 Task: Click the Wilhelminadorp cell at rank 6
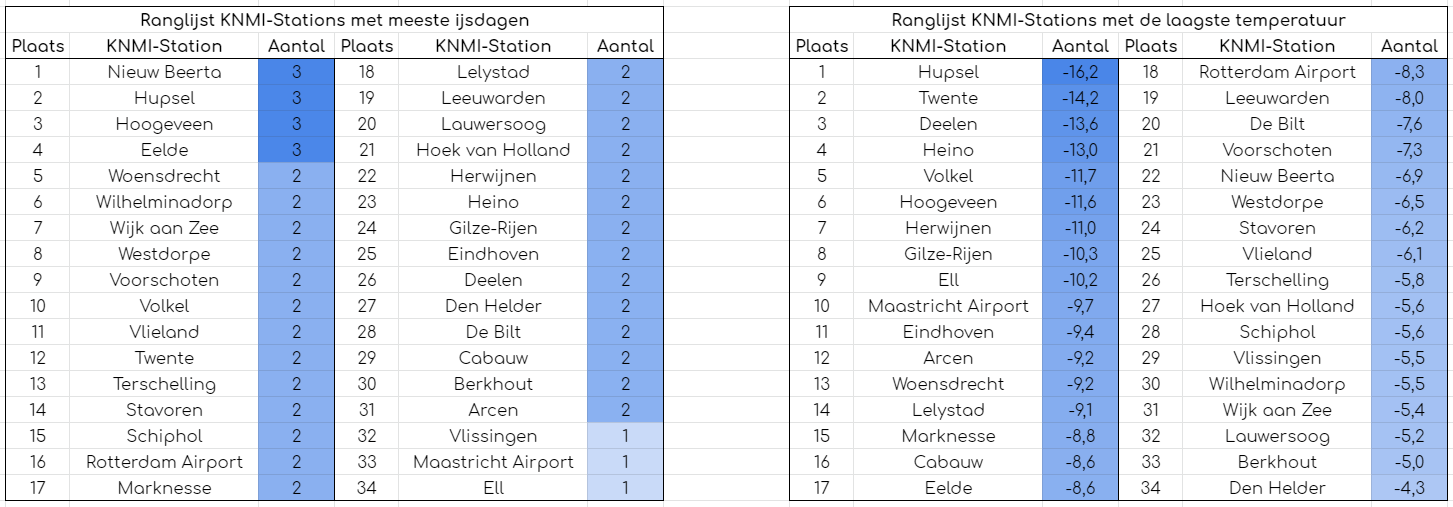coord(164,202)
